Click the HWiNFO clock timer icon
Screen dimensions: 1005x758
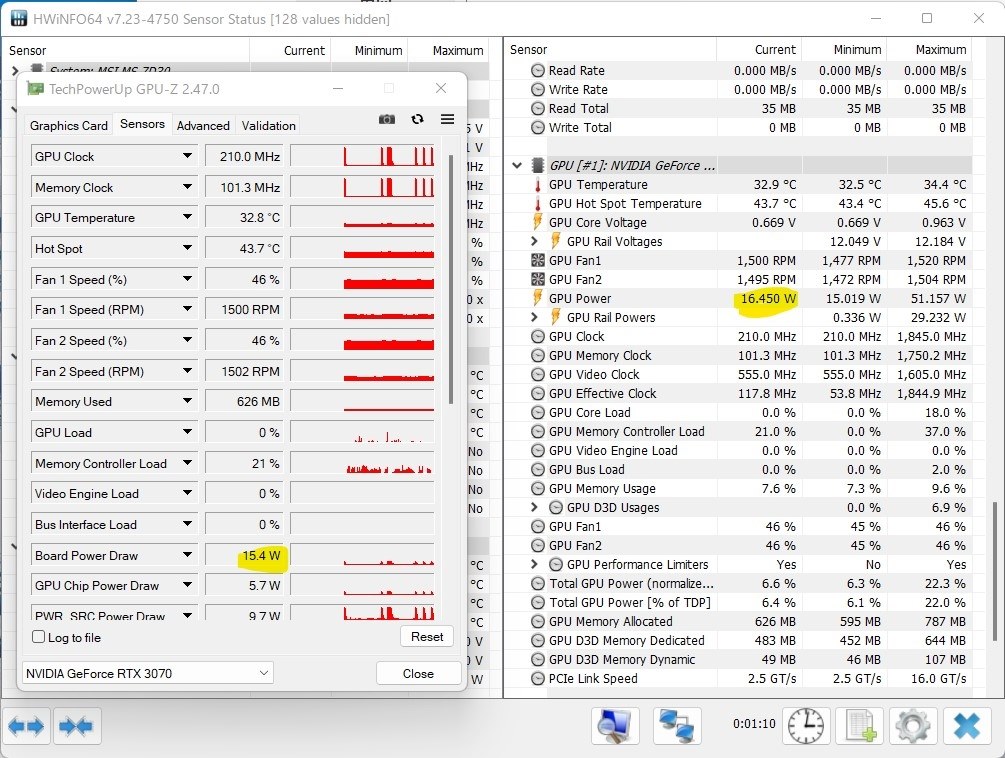[x=806, y=725]
